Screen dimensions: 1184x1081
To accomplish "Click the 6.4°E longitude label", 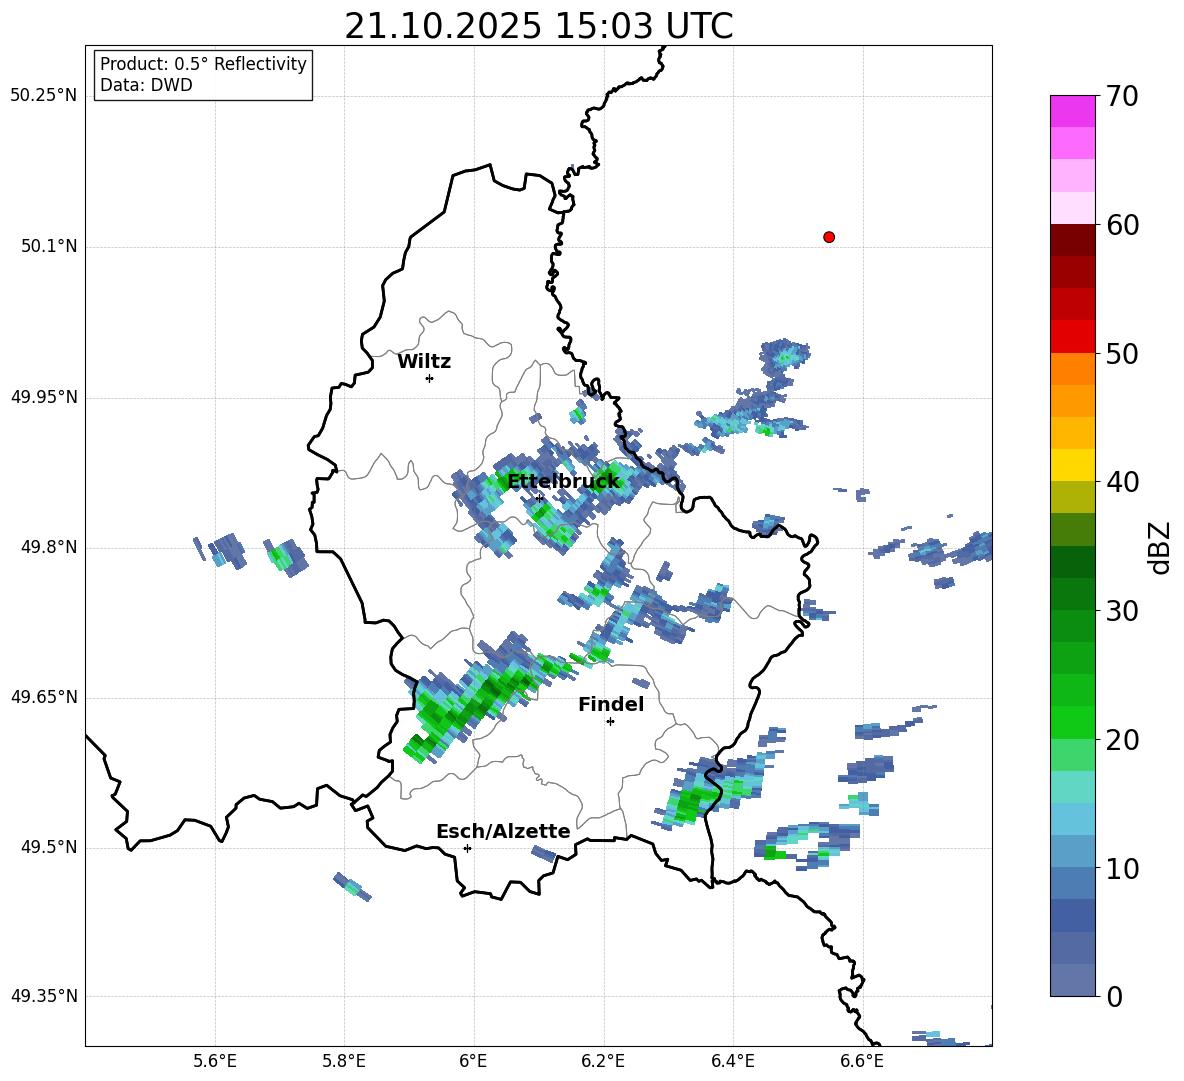I will [x=732, y=1062].
